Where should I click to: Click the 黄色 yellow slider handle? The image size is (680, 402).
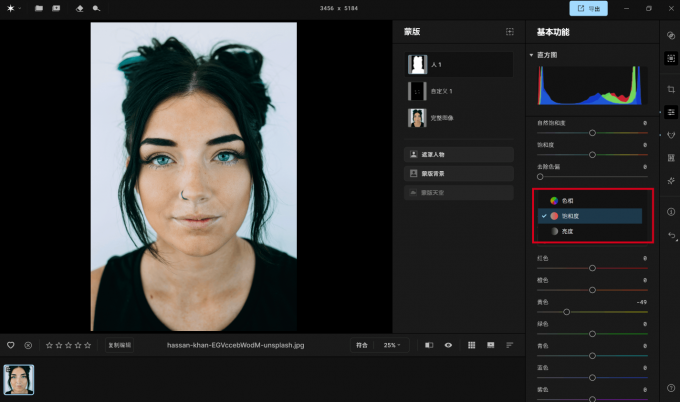click(x=566, y=312)
